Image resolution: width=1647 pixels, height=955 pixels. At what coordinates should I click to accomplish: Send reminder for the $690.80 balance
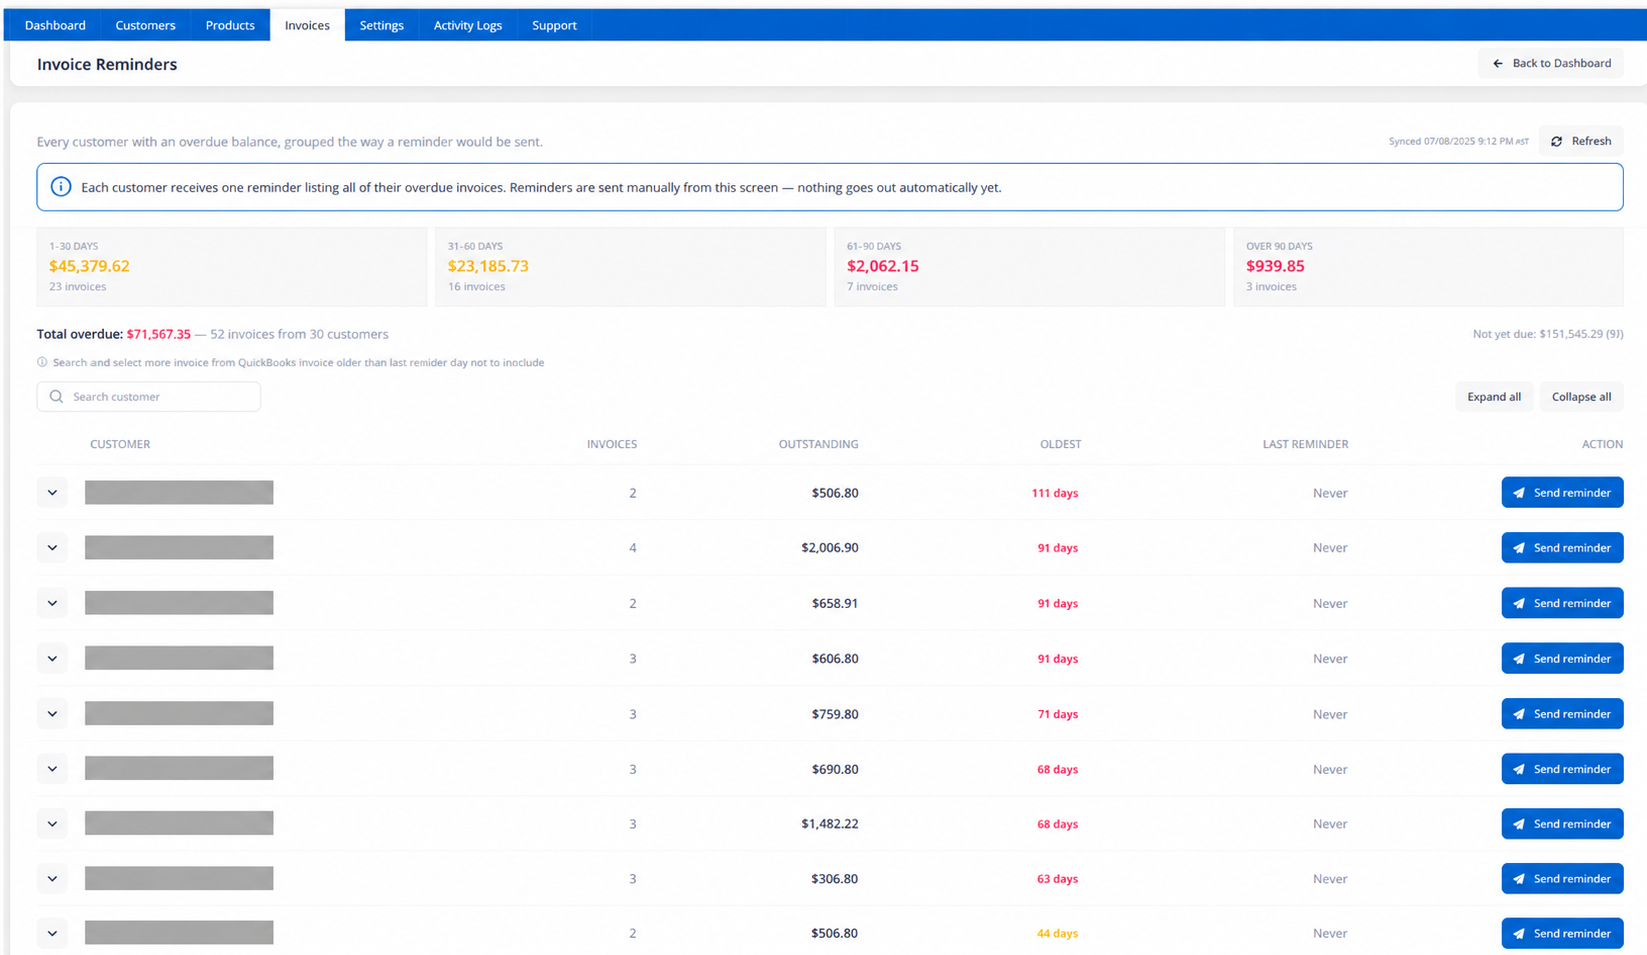[x=1562, y=769]
